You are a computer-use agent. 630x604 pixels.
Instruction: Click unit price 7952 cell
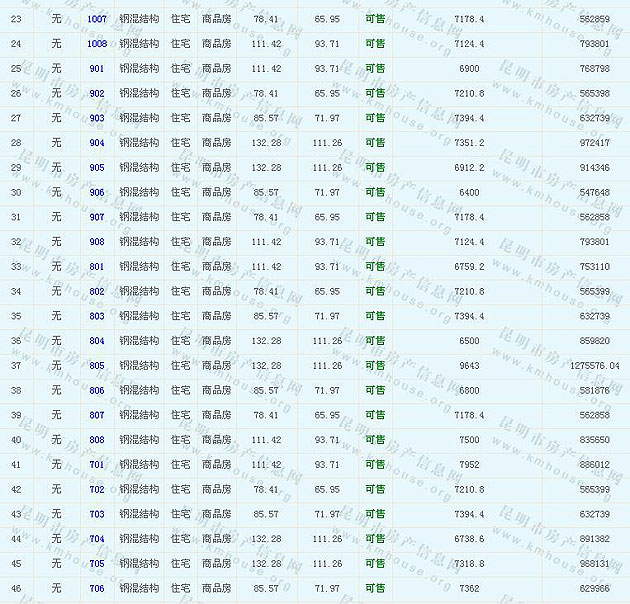pos(469,465)
